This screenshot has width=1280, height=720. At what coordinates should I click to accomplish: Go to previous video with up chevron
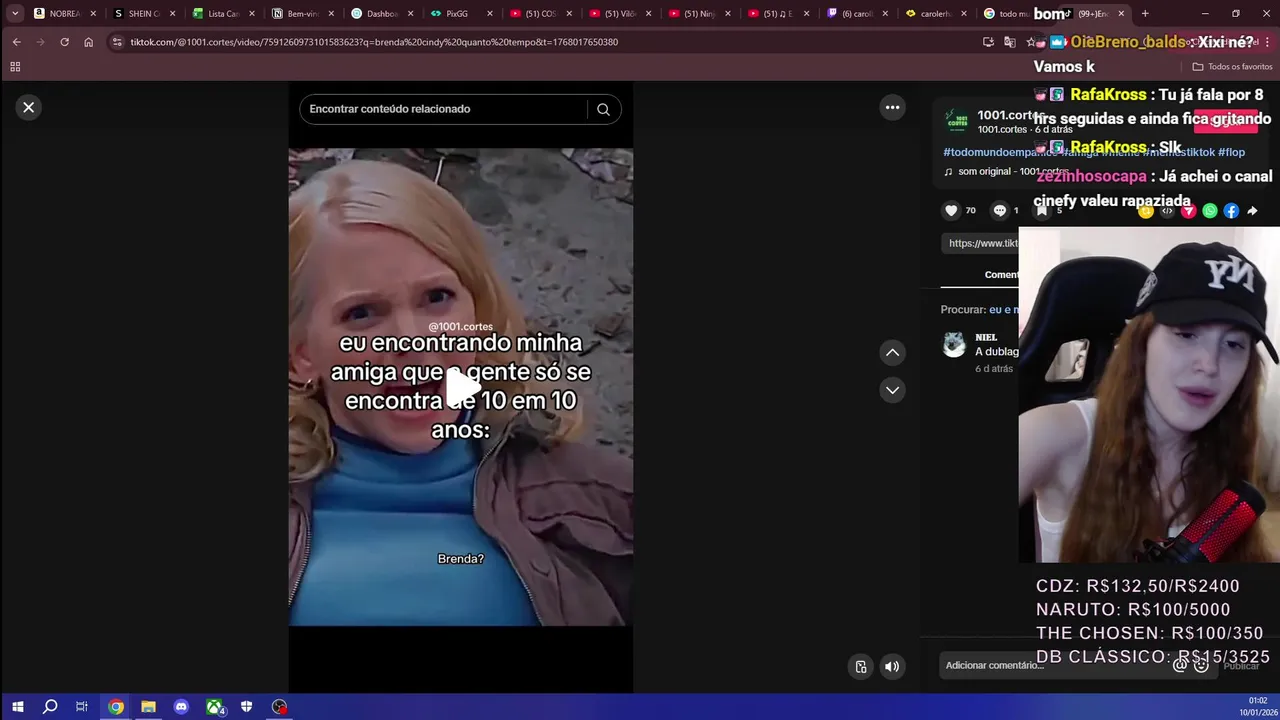point(892,352)
